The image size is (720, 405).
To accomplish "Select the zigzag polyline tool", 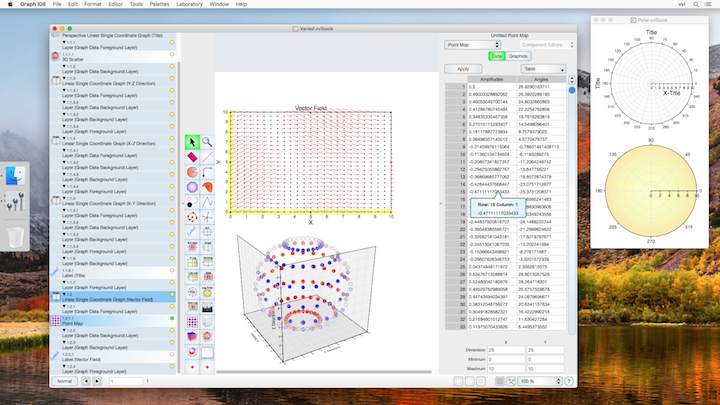I will click(208, 202).
